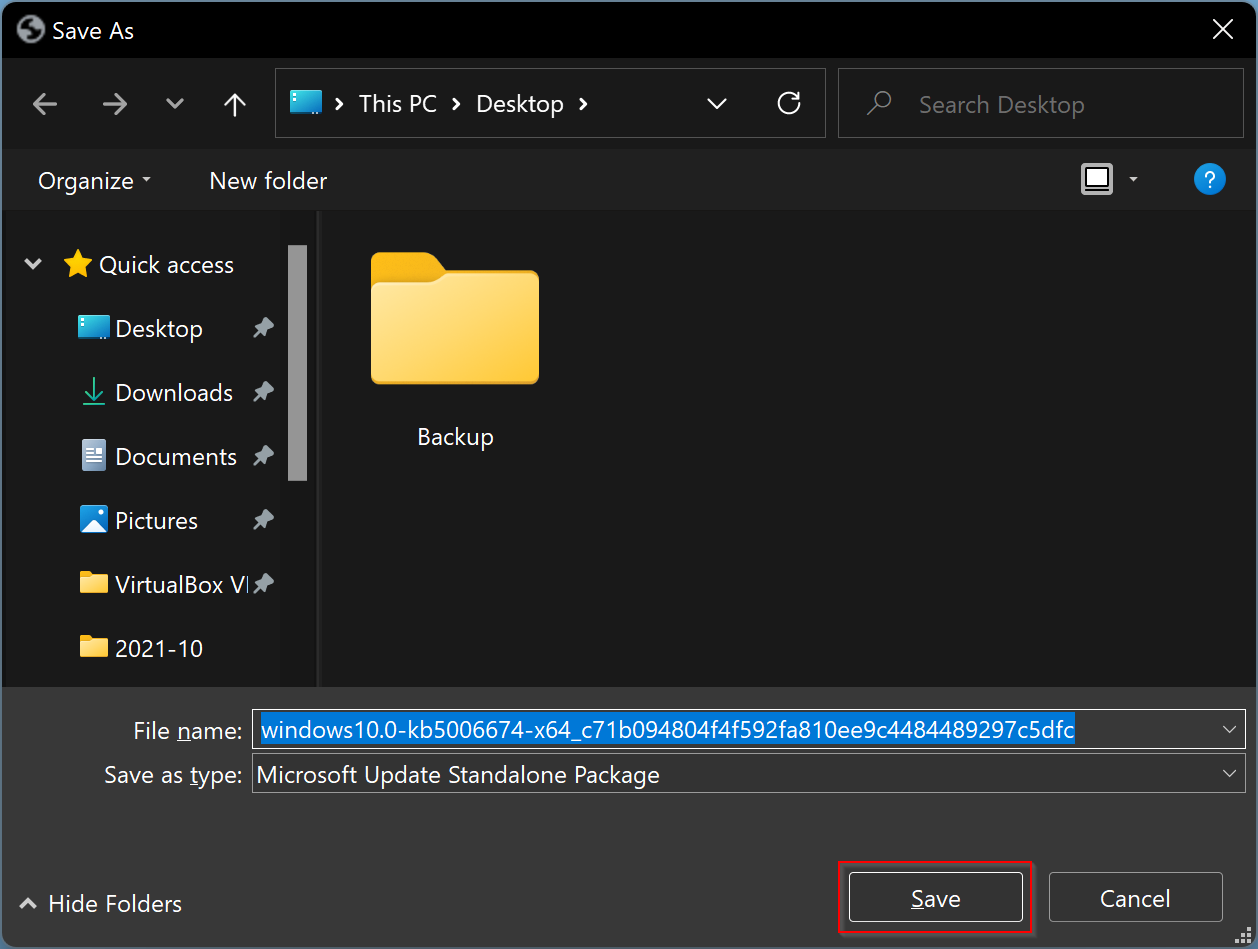The height and width of the screenshot is (949, 1258).
Task: Open the 2021-10 folder in navigation pane
Action: point(141,648)
